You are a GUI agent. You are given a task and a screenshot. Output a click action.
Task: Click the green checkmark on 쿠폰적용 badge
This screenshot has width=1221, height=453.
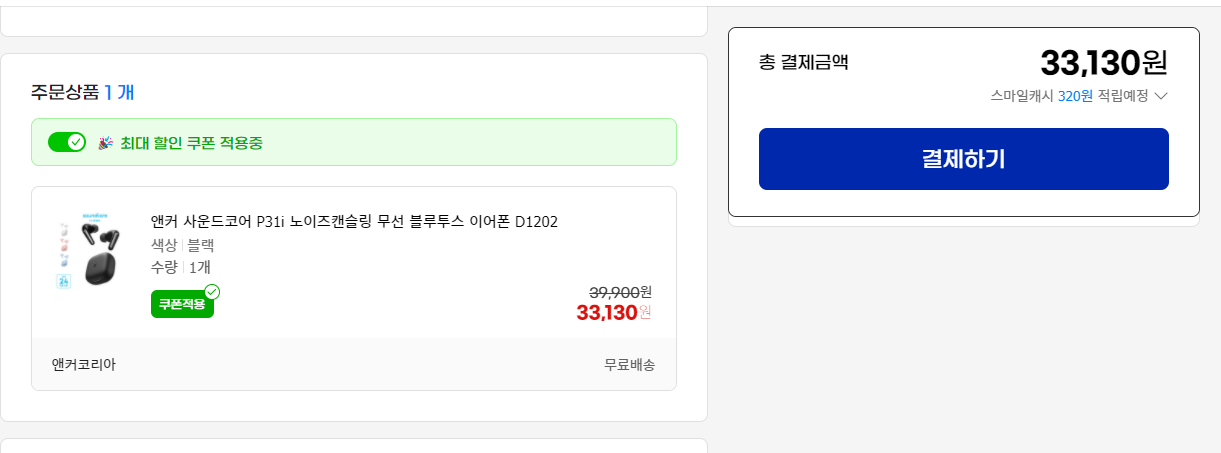pyautogui.click(x=212, y=292)
